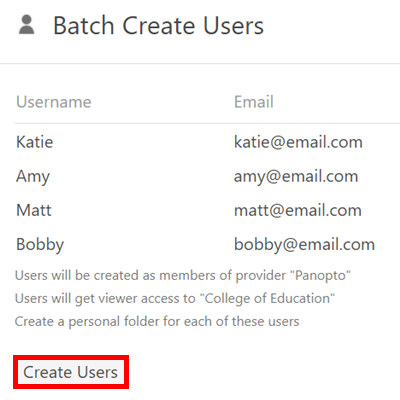Click the email katie@email.com
Image resolution: width=400 pixels, height=400 pixels.
[x=298, y=142]
